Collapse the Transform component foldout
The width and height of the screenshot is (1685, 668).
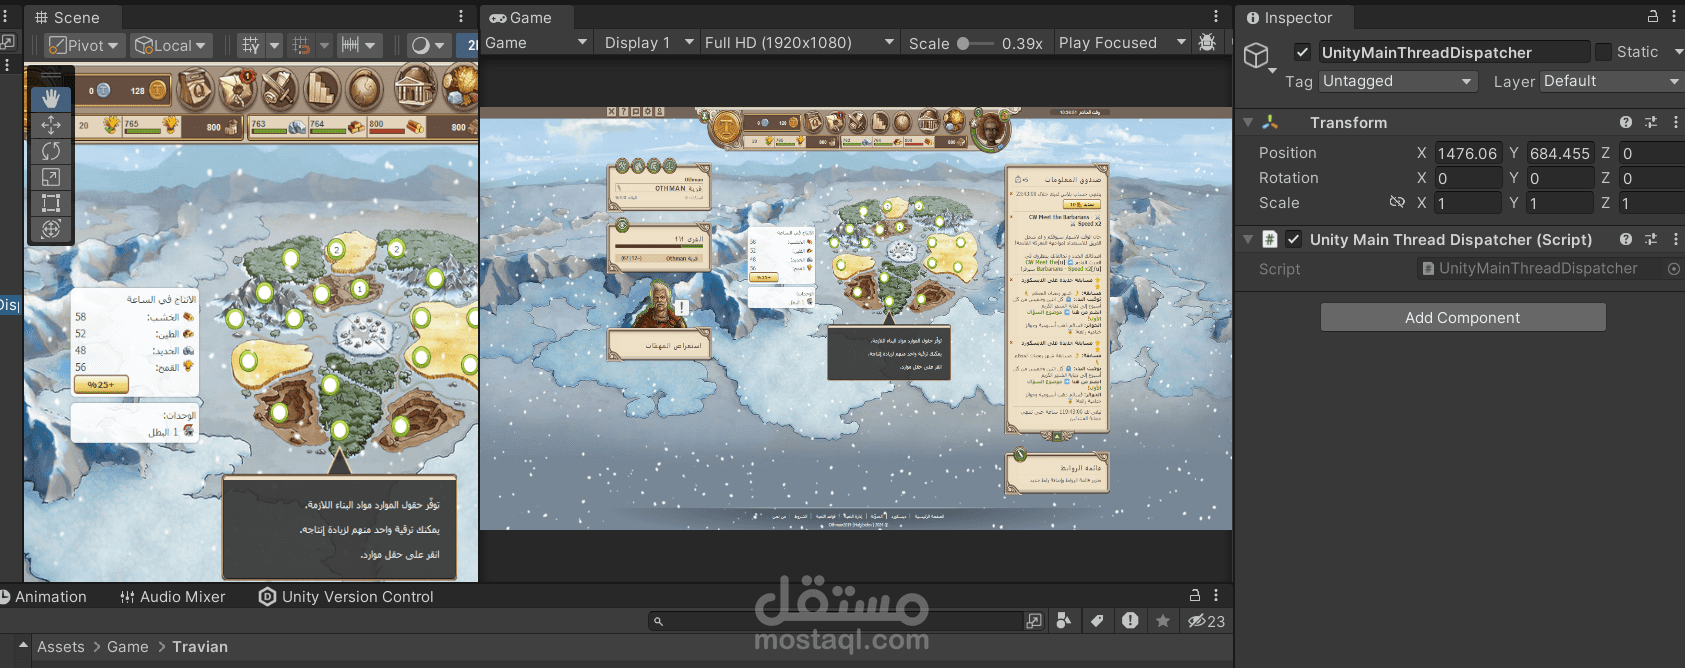point(1248,123)
